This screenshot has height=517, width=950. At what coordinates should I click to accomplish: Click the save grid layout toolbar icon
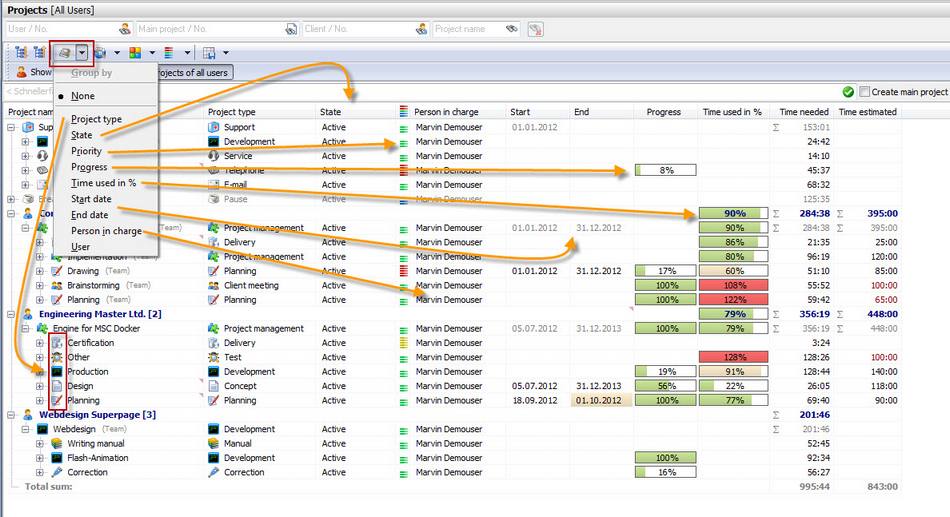coord(209,53)
